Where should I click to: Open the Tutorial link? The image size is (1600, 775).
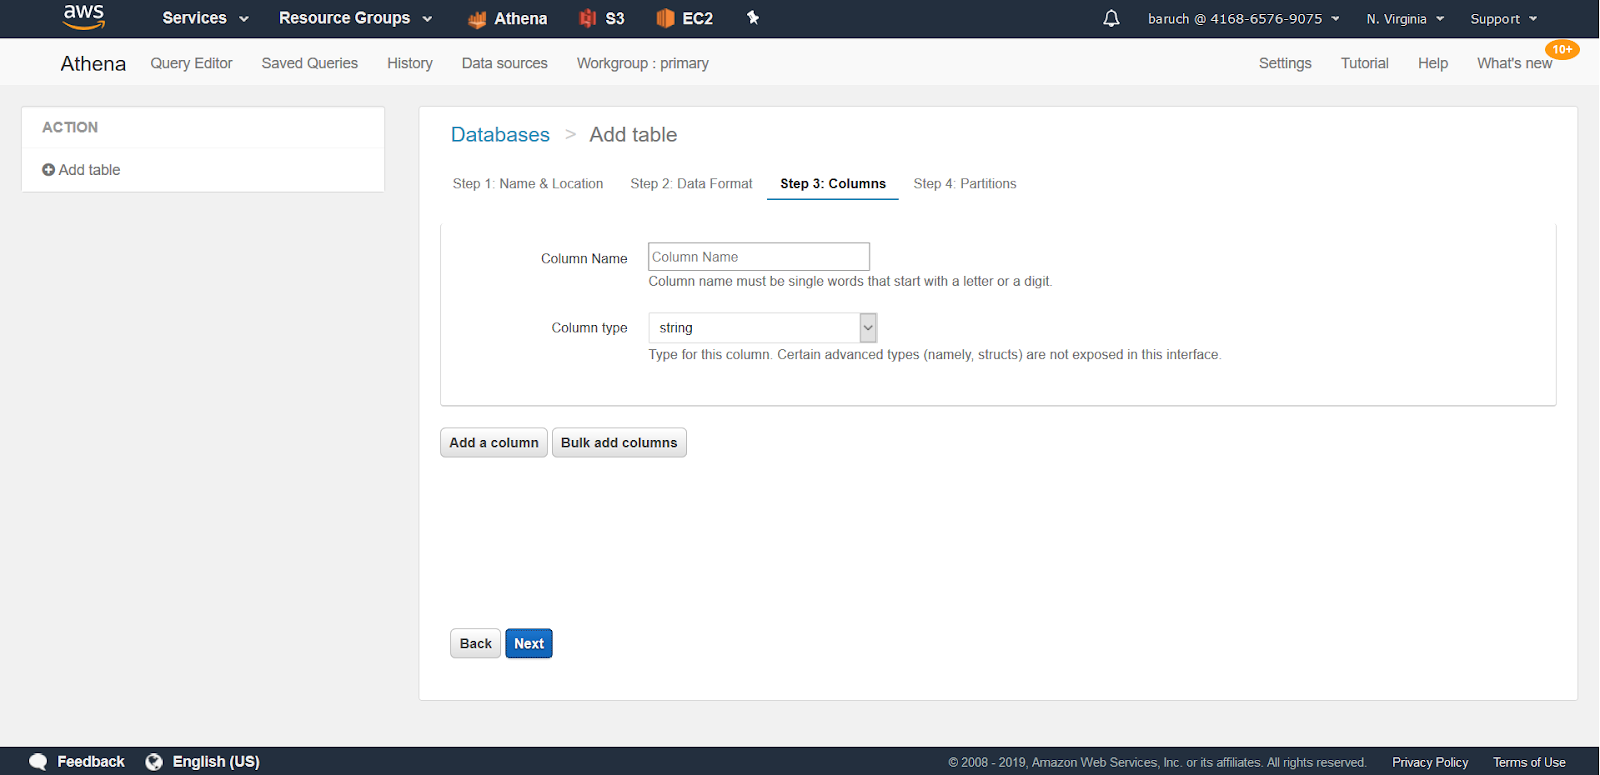tap(1365, 63)
